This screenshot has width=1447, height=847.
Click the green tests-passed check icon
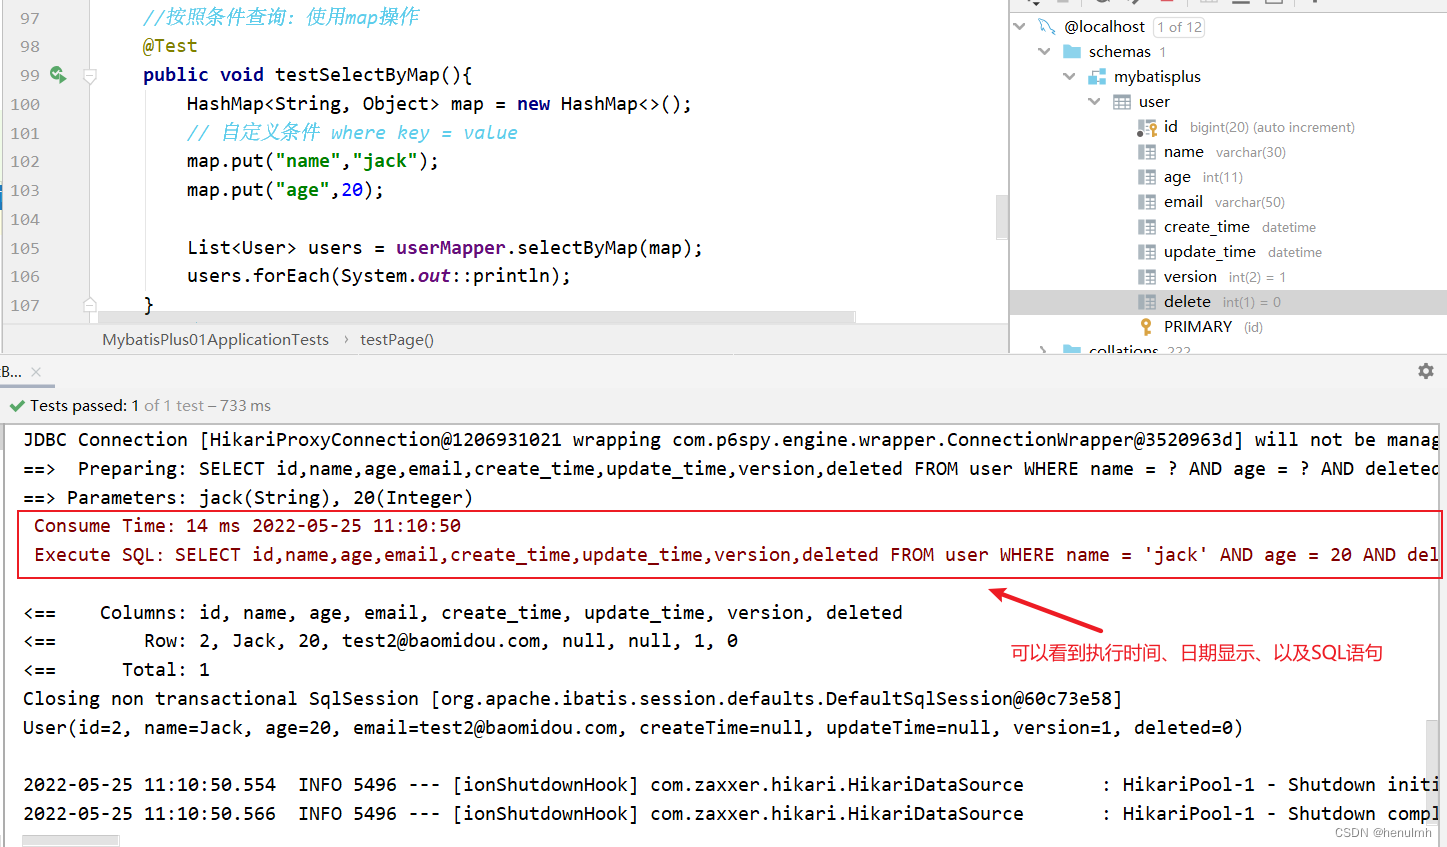16,406
